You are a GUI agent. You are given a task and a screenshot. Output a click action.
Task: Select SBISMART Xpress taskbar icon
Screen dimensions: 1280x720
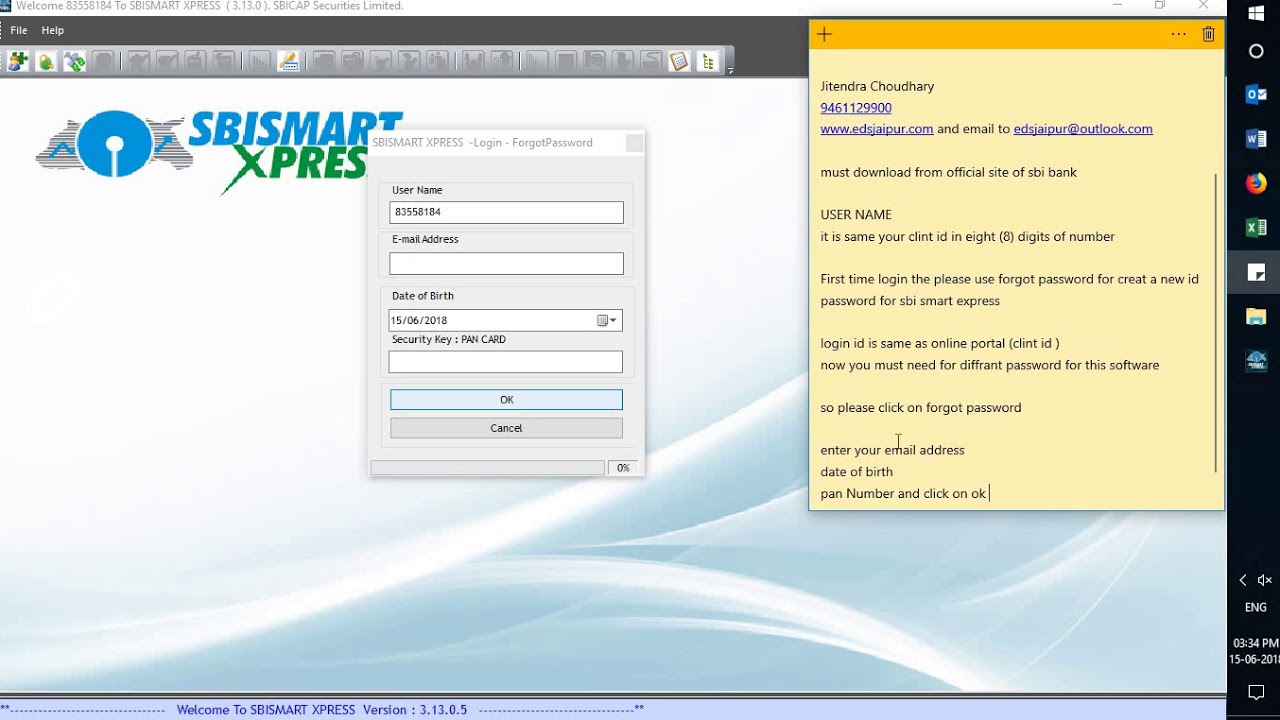(1257, 361)
